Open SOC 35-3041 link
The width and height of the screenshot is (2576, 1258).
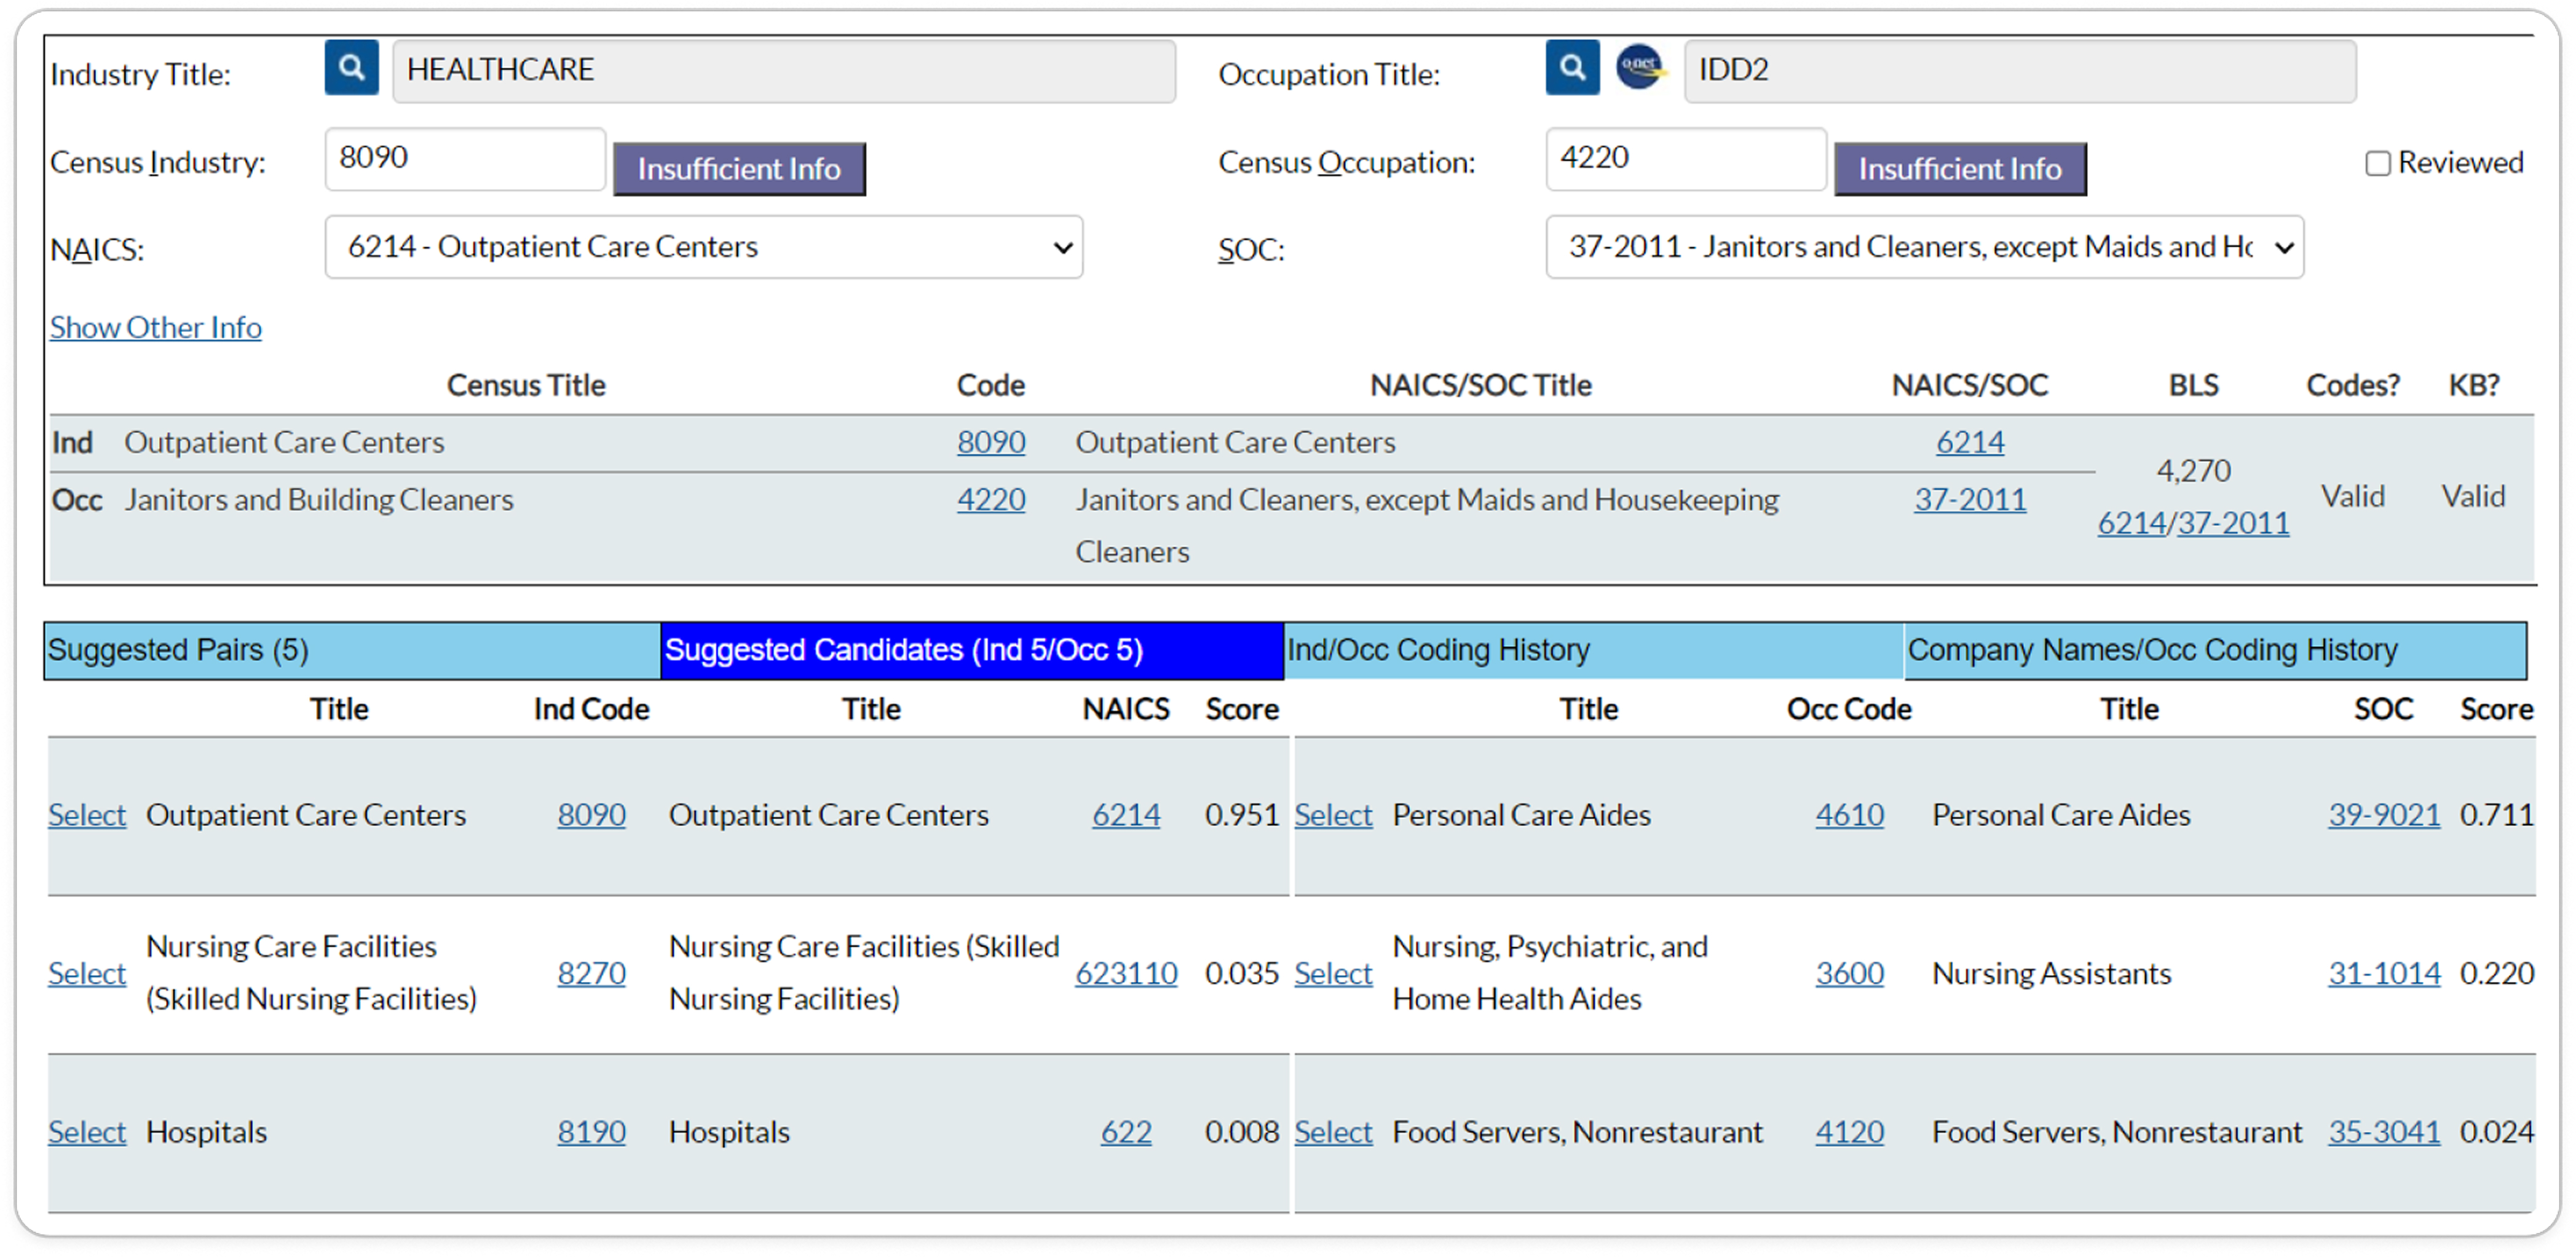(2383, 1132)
